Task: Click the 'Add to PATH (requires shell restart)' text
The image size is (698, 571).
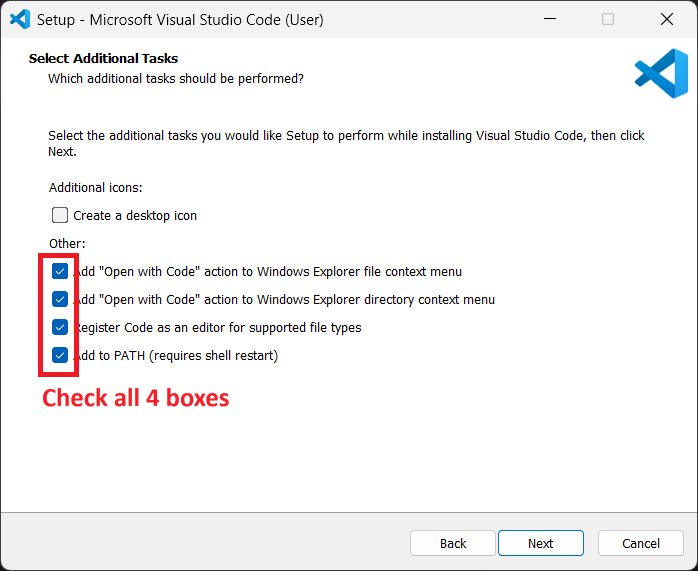Action: pos(176,356)
